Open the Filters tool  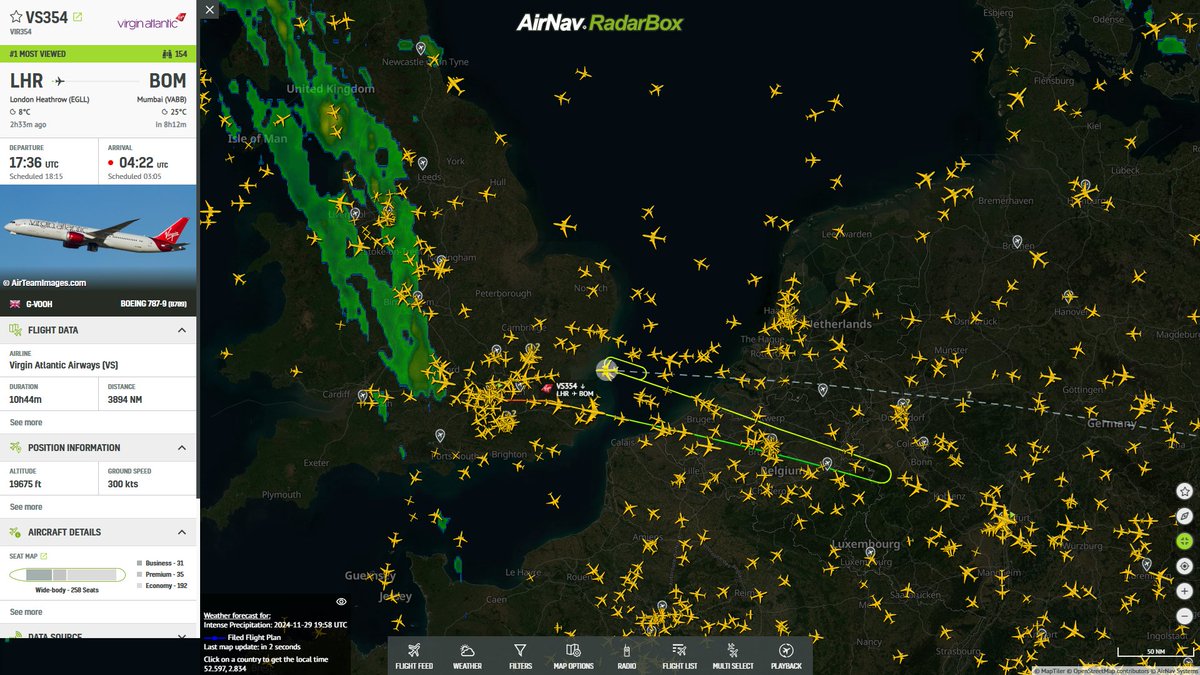(x=520, y=656)
